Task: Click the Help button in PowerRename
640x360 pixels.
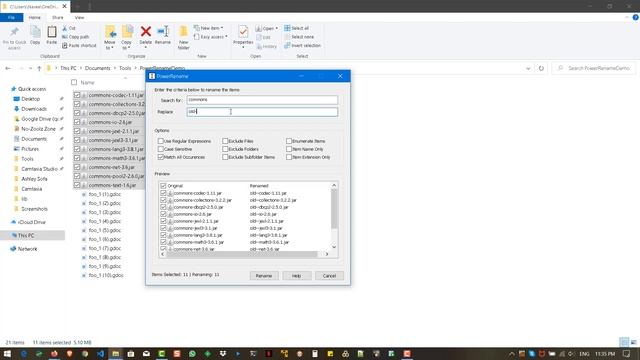Action: [x=297, y=276]
